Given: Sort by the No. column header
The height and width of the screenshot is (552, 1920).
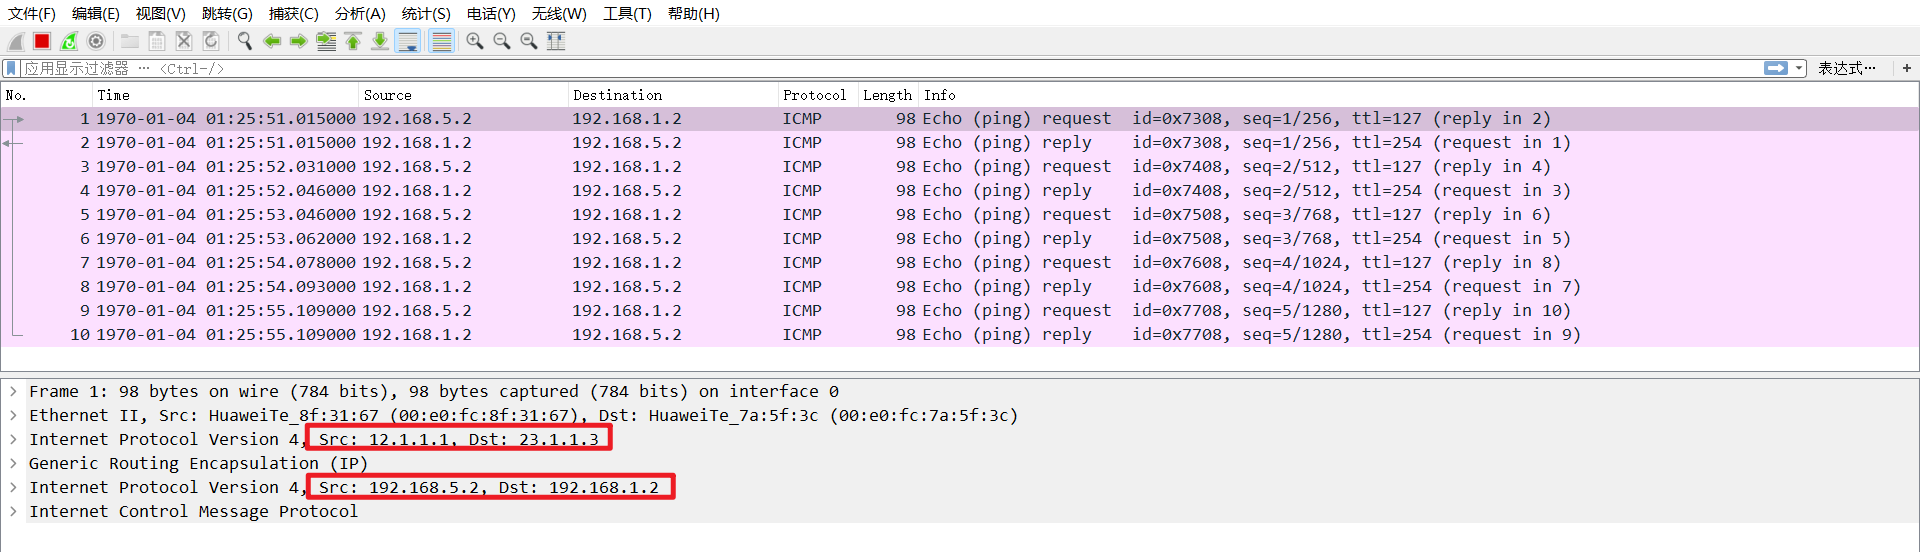Looking at the screenshot, I should point(47,95).
